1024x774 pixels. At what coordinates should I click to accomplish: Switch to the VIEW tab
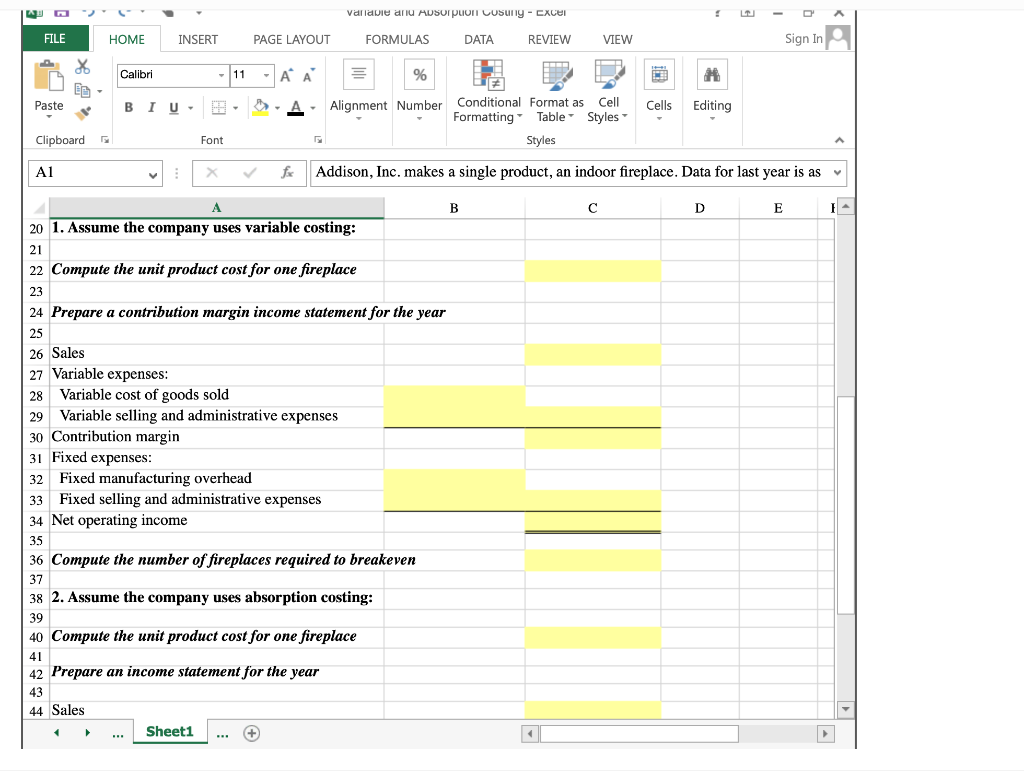click(x=617, y=40)
